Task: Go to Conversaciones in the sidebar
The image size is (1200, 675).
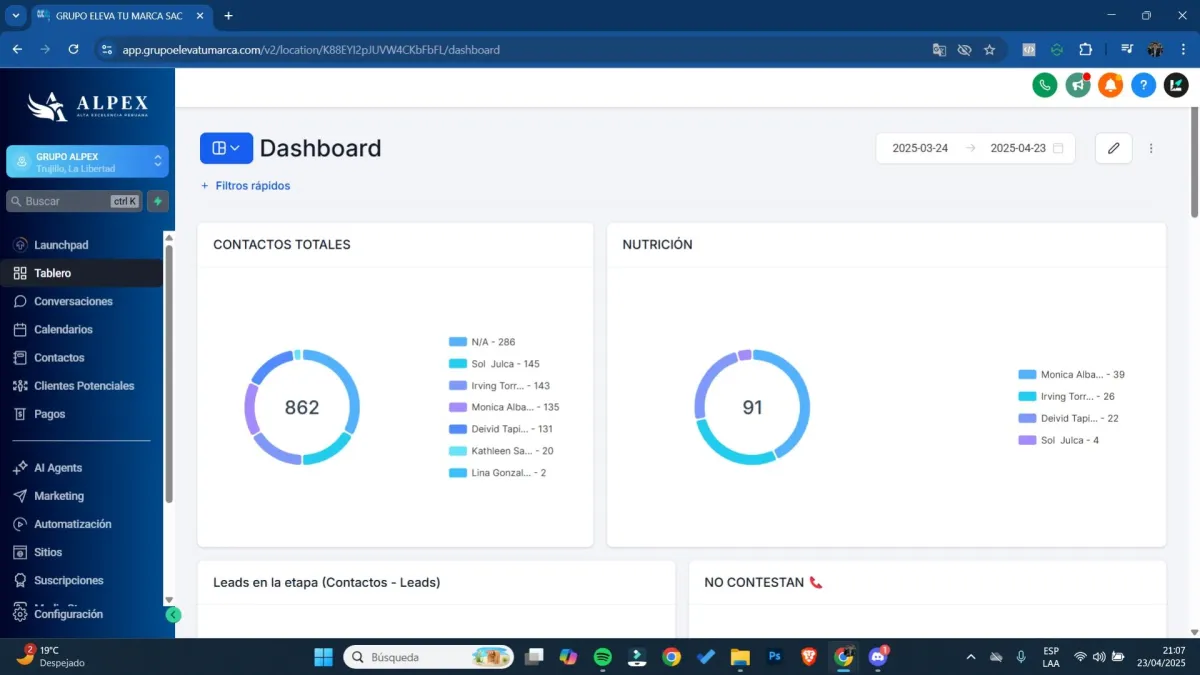Action: point(73,301)
